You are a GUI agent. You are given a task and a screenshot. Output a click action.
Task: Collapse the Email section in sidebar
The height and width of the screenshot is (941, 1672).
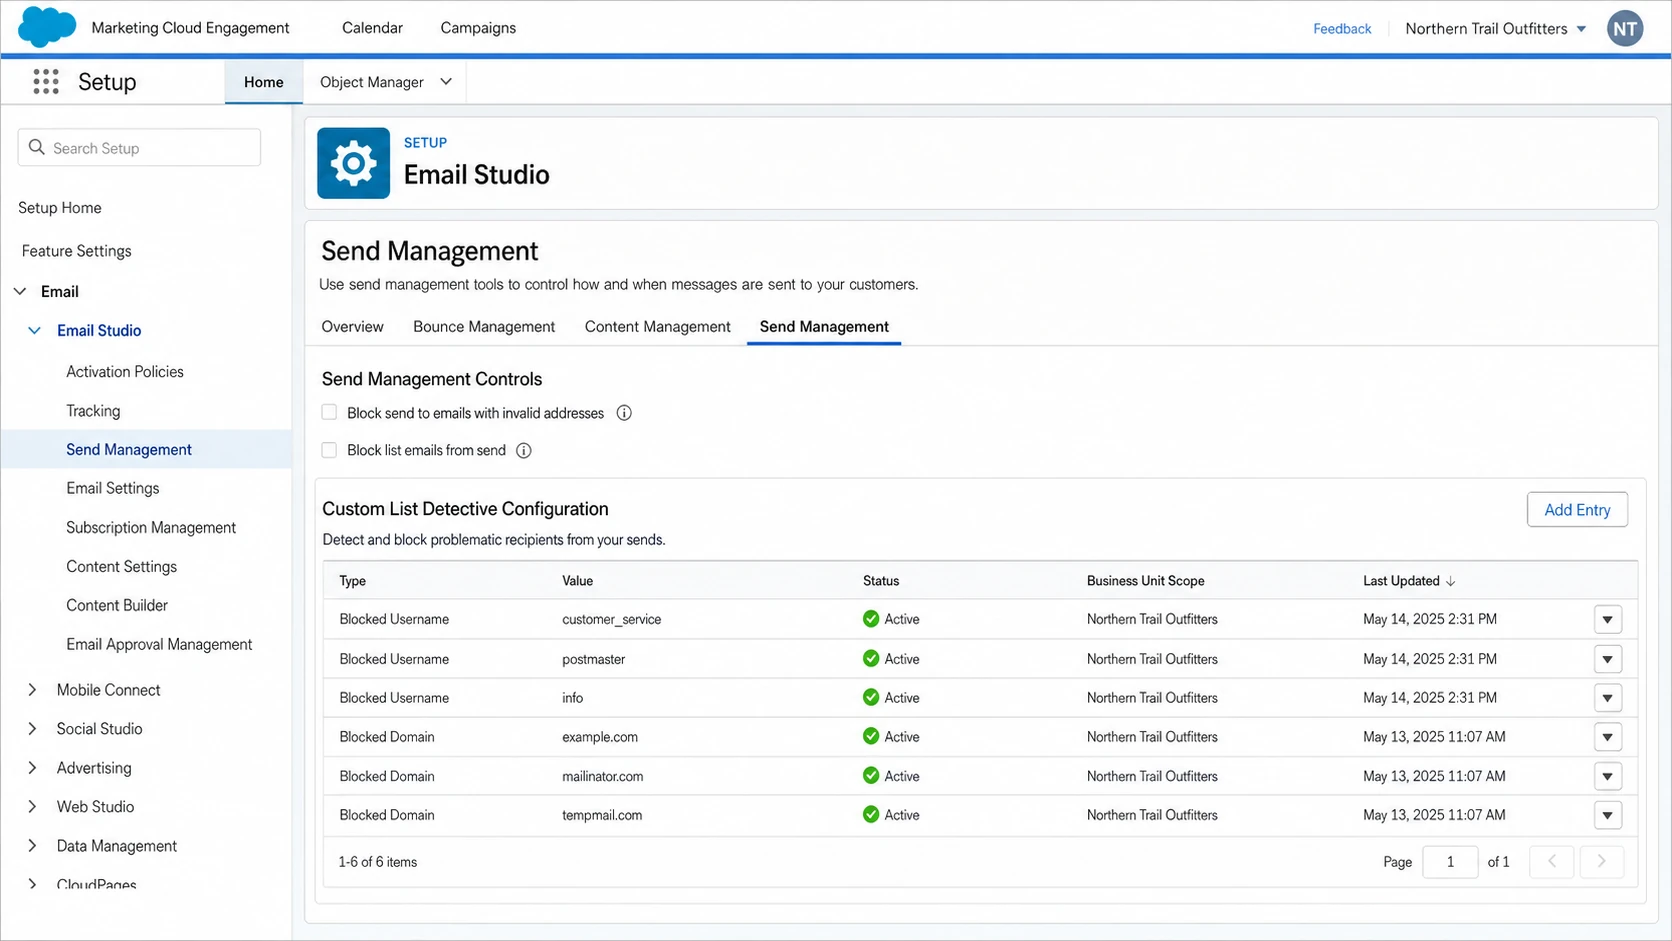point(20,291)
